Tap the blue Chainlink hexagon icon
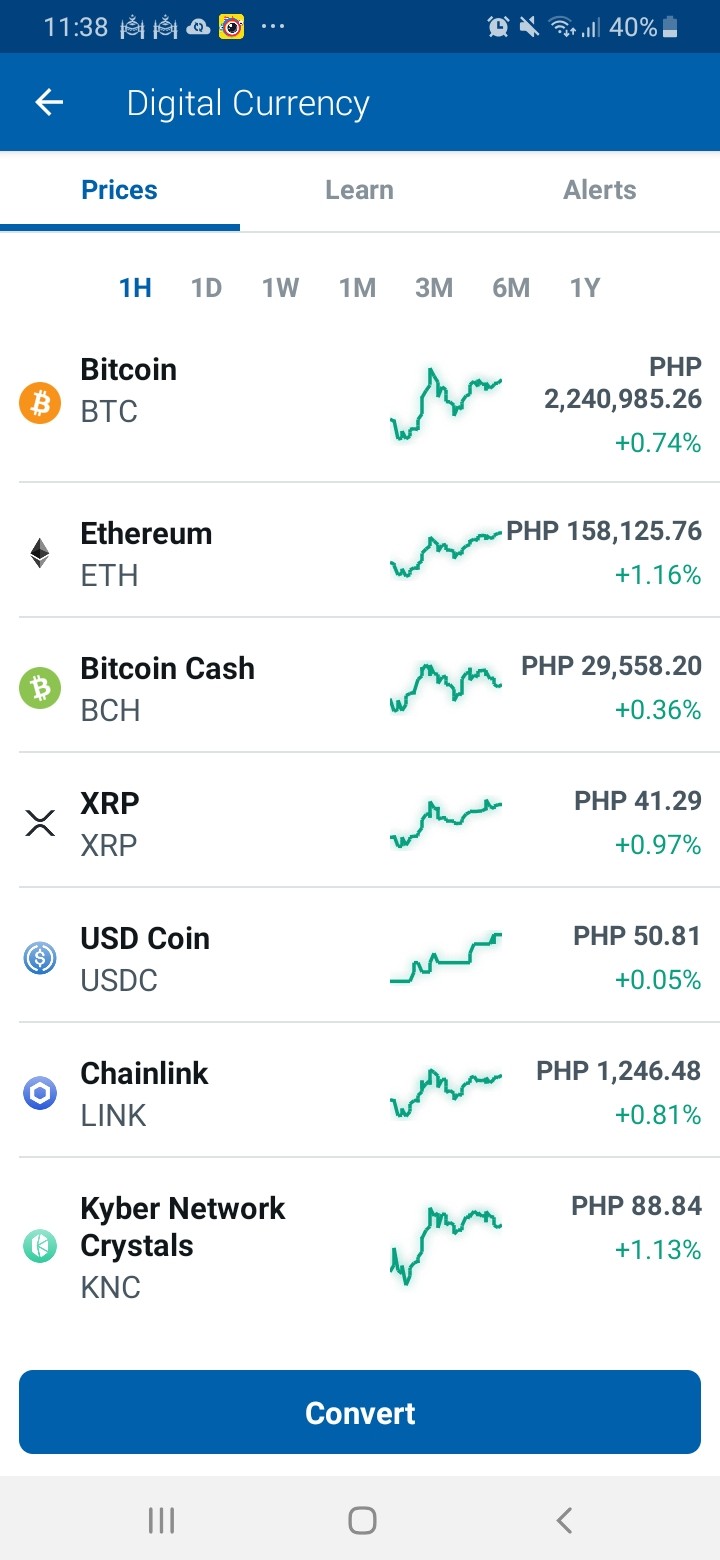This screenshot has height=1560, width=720. coord(40,1093)
